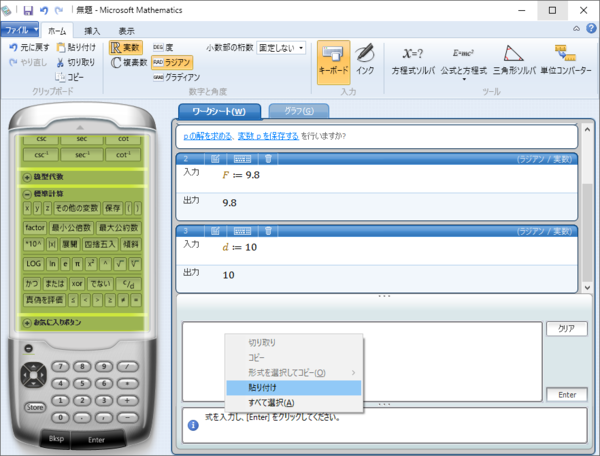Image resolution: width=600 pixels, height=456 pixels.
Task: Click the redo arrow in quick access toolbar
Action: [59, 10]
